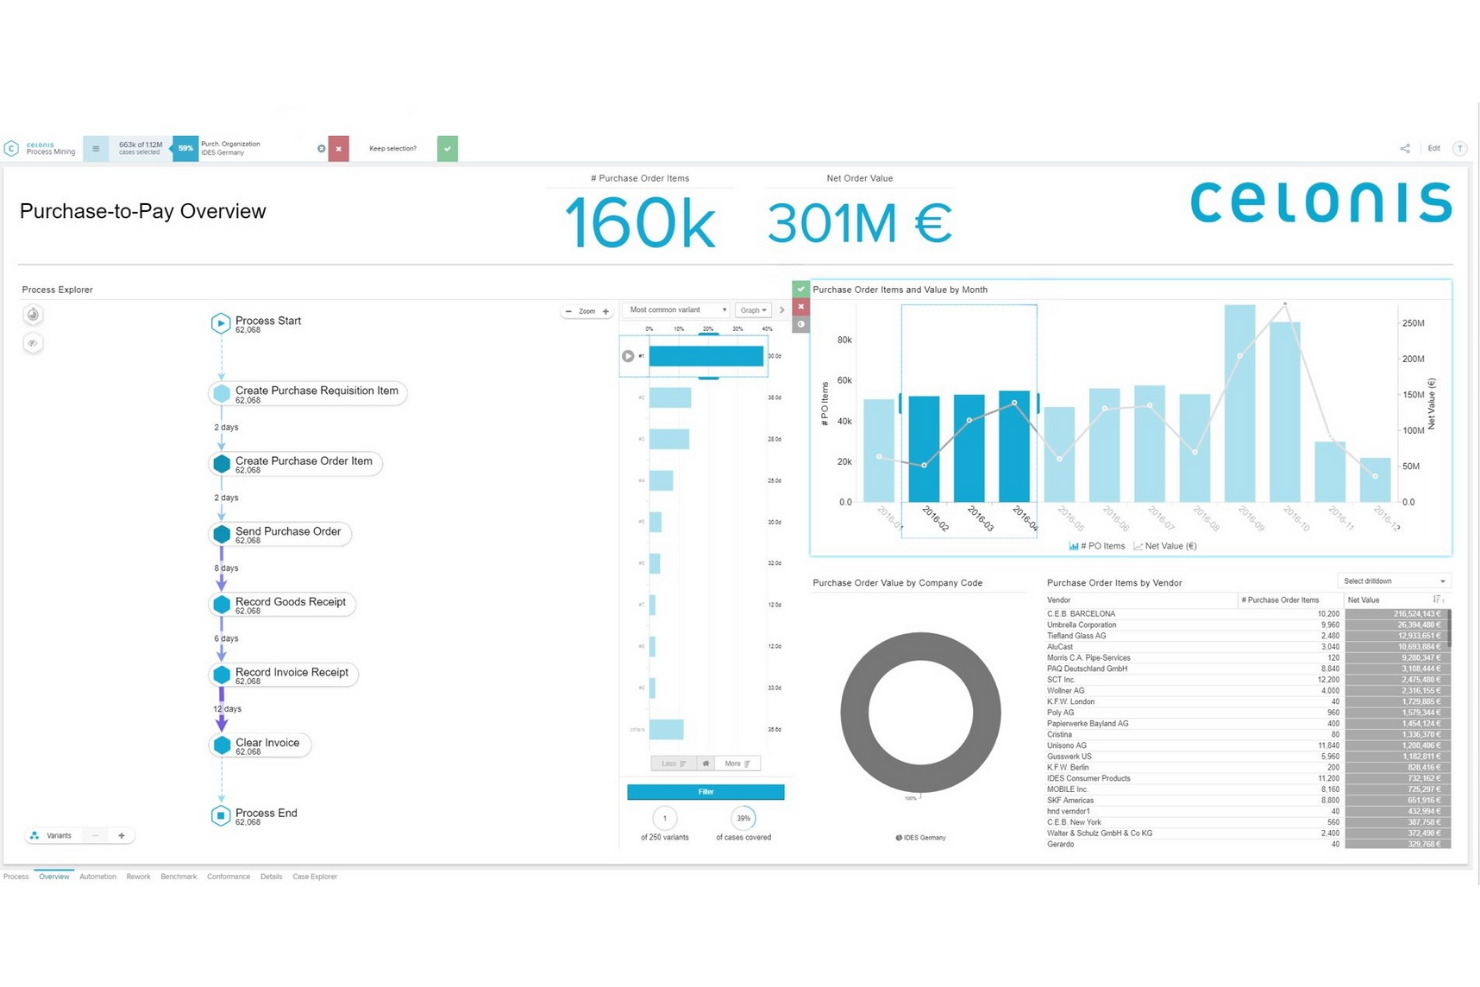This screenshot has height=987, width=1480.
Task: Increase zoom with the plus control
Action: pos(605,311)
